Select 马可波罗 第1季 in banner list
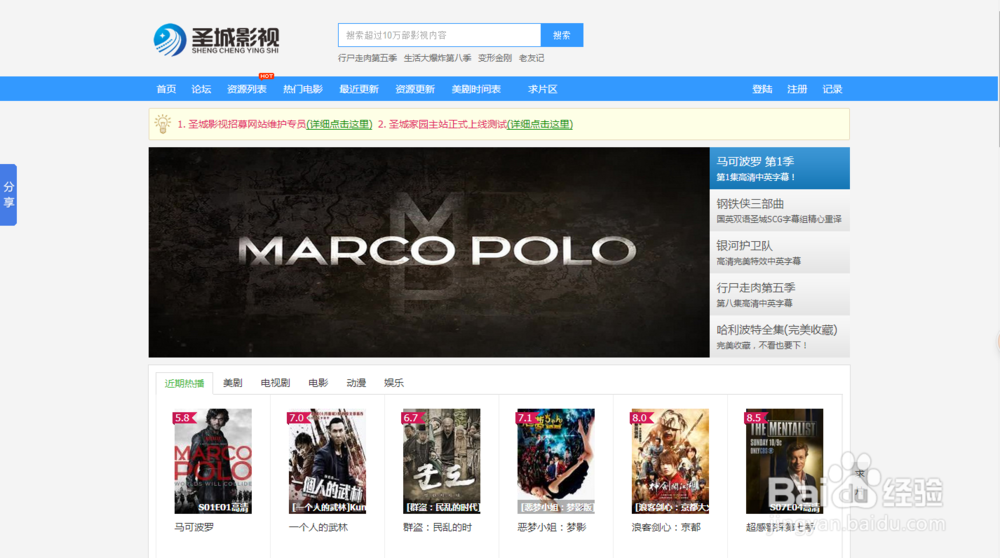 780,168
